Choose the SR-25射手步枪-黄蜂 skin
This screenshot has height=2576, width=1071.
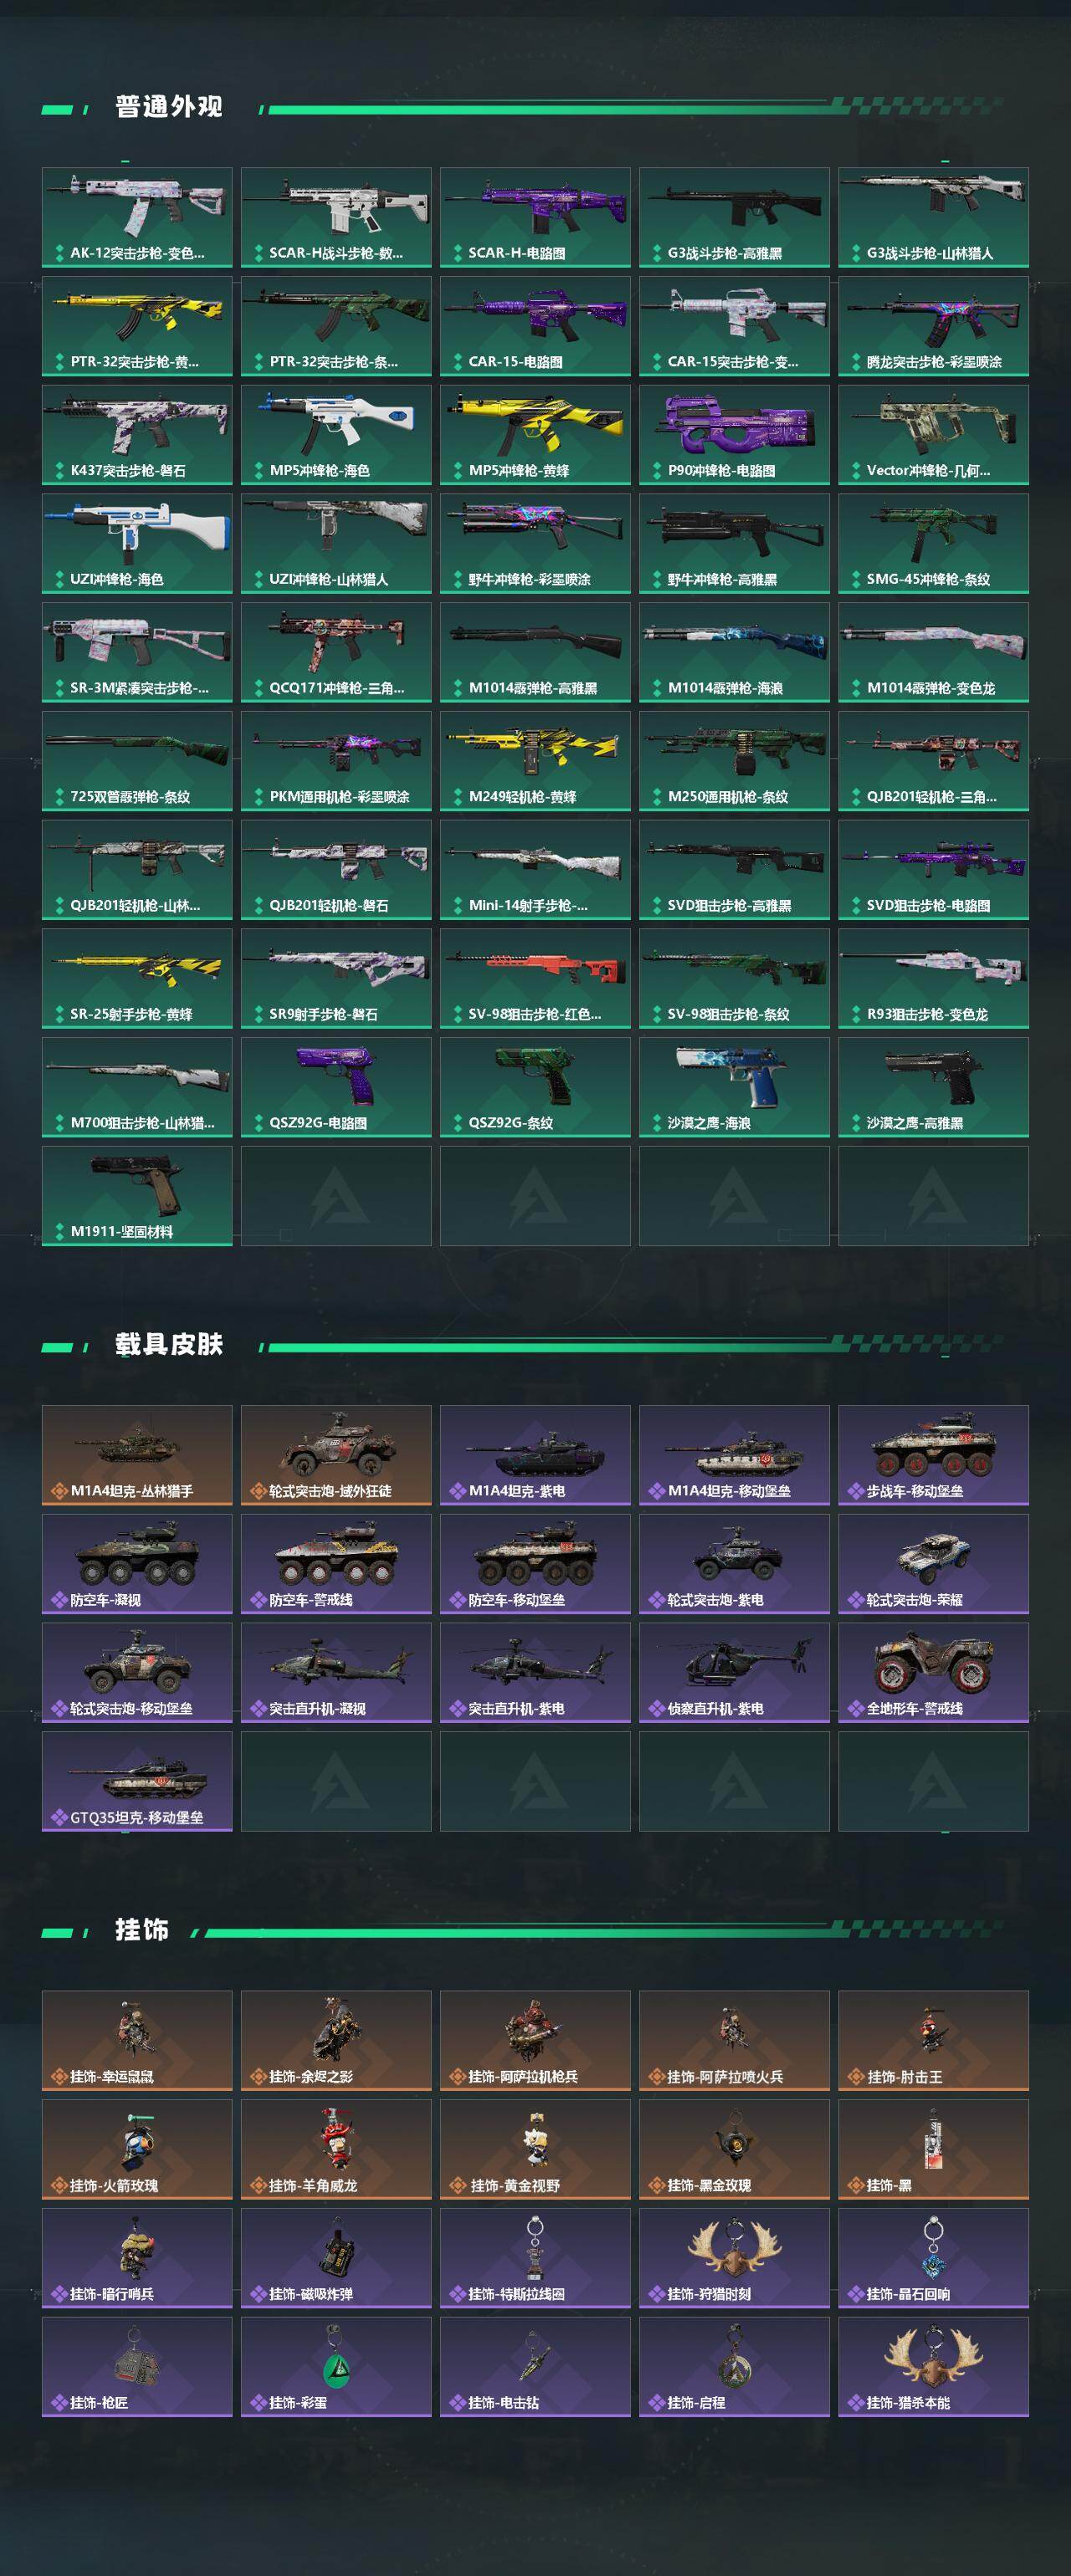[137, 978]
